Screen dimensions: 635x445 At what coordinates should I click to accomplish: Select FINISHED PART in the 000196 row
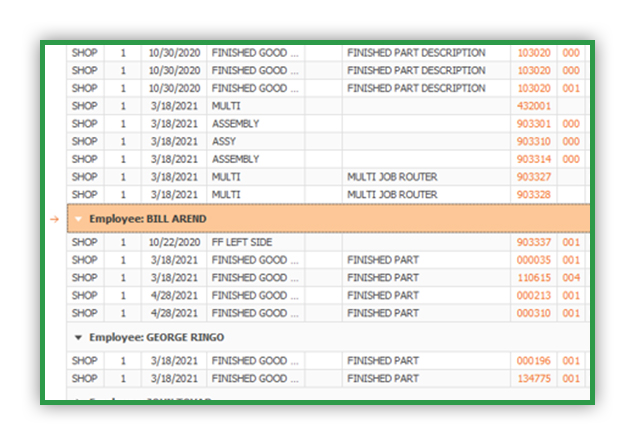[x=426, y=361]
